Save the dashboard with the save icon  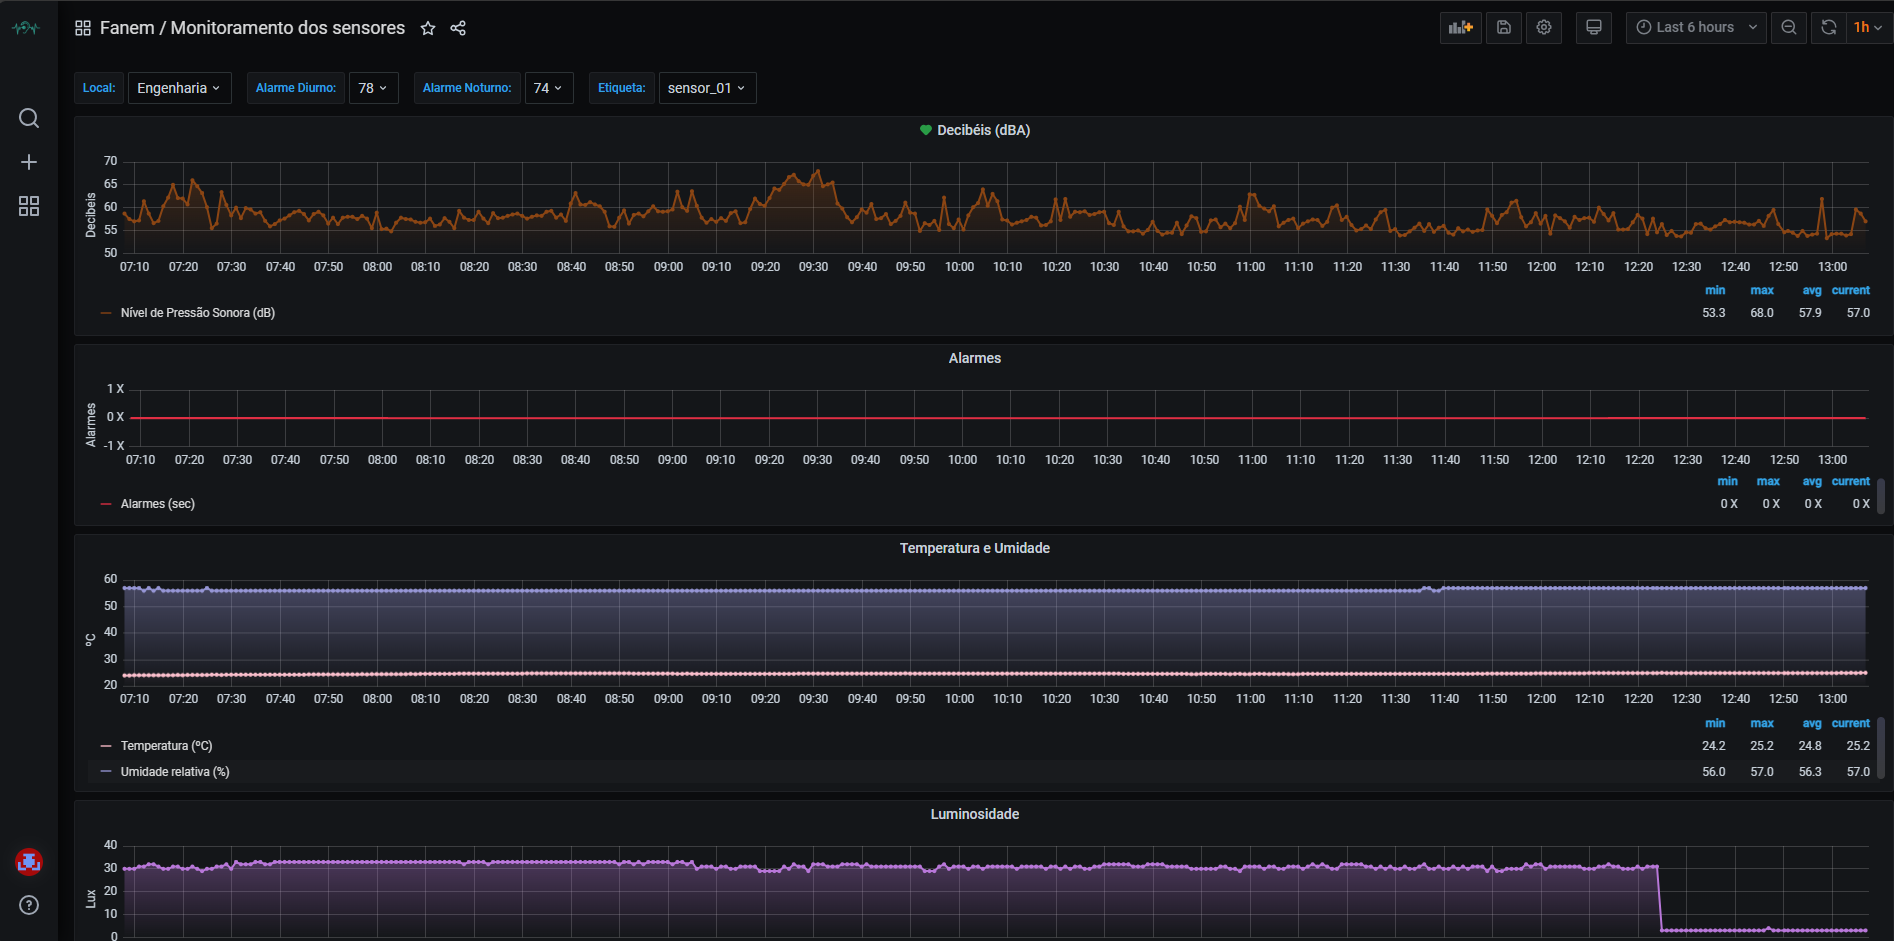point(1503,28)
